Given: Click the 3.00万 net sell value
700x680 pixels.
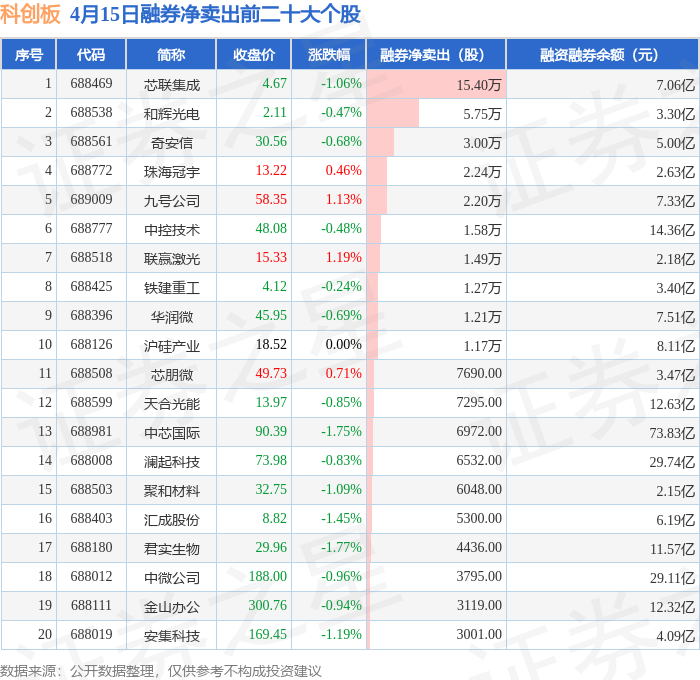Looking at the screenshot, I should tap(482, 143).
